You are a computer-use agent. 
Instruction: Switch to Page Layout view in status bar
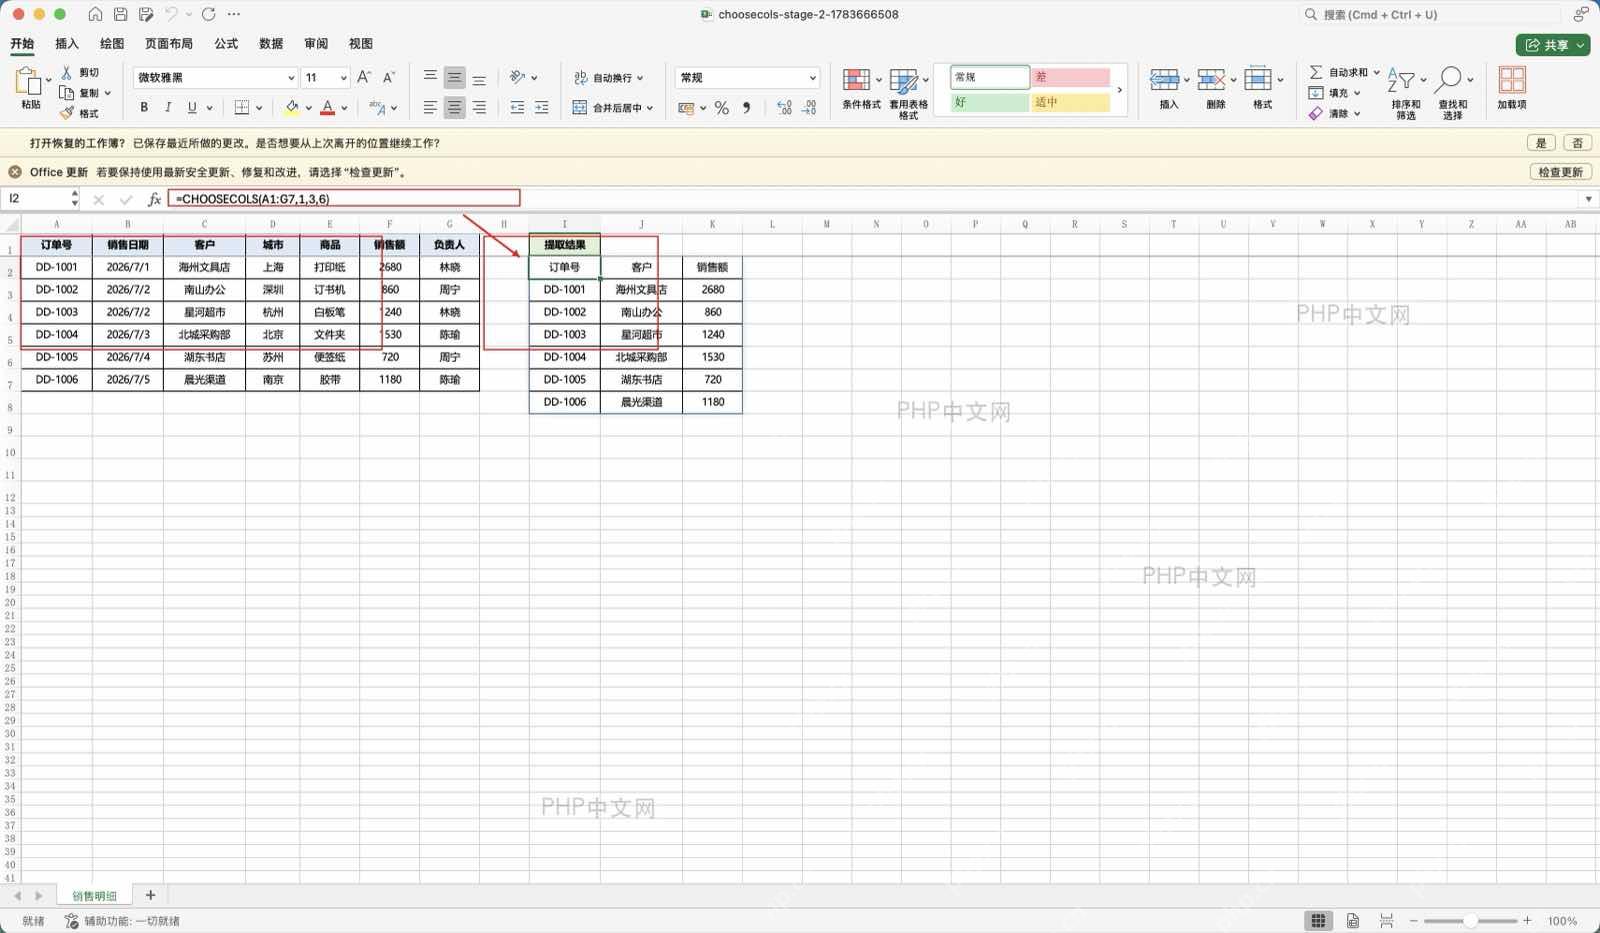coord(1352,921)
